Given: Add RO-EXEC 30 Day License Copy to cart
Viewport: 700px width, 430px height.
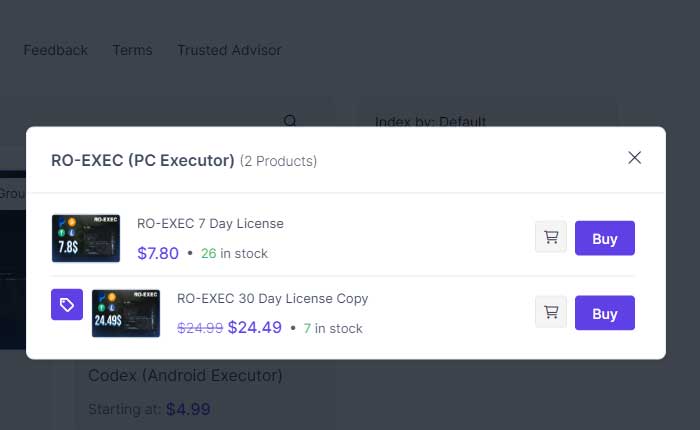Looking at the screenshot, I should (x=551, y=313).
